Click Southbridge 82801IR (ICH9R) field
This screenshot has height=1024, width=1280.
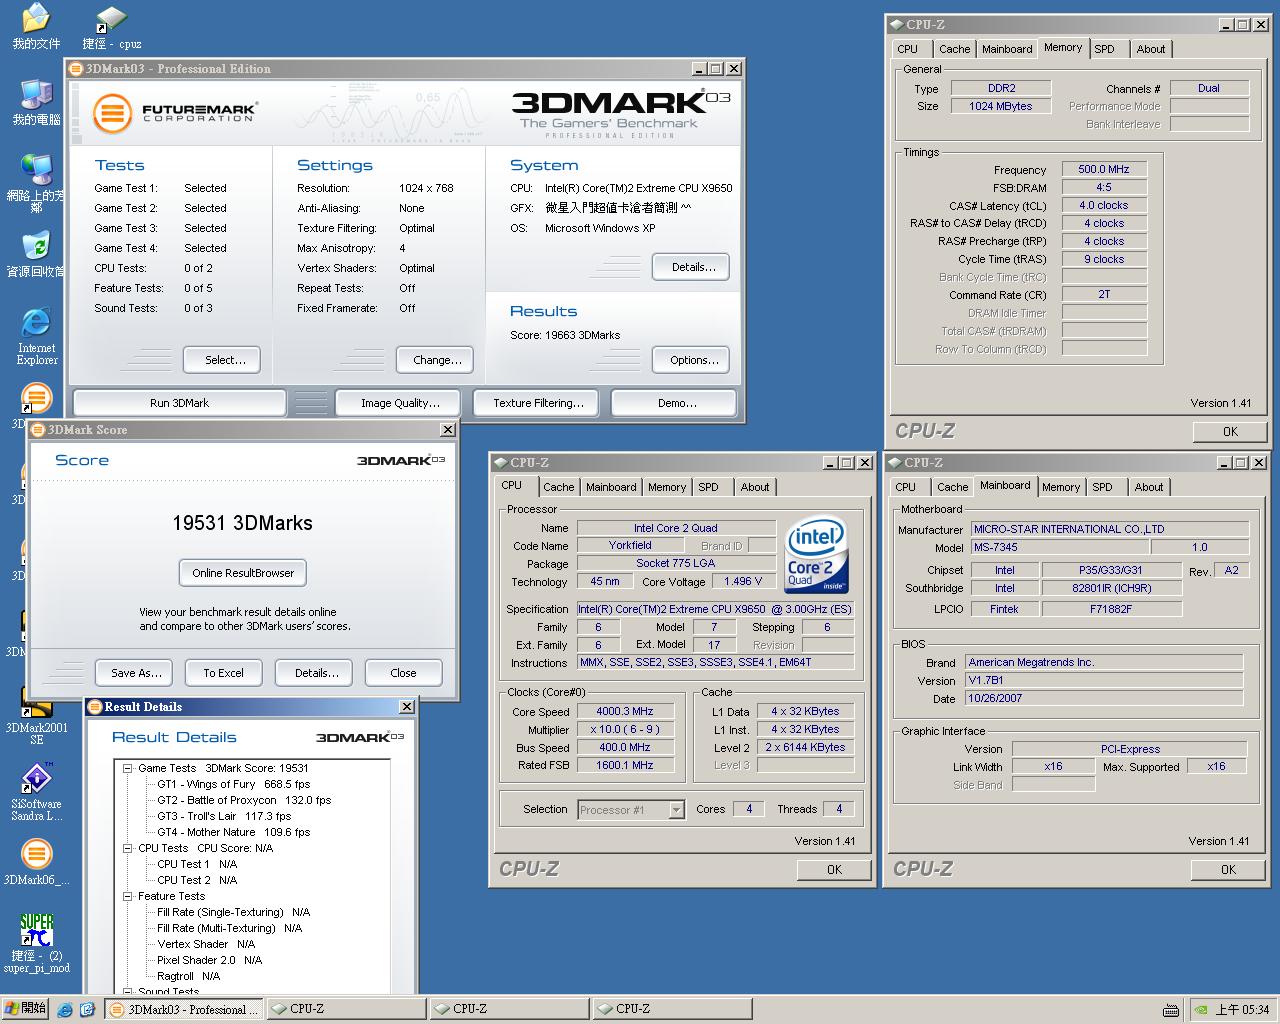pos(1111,589)
